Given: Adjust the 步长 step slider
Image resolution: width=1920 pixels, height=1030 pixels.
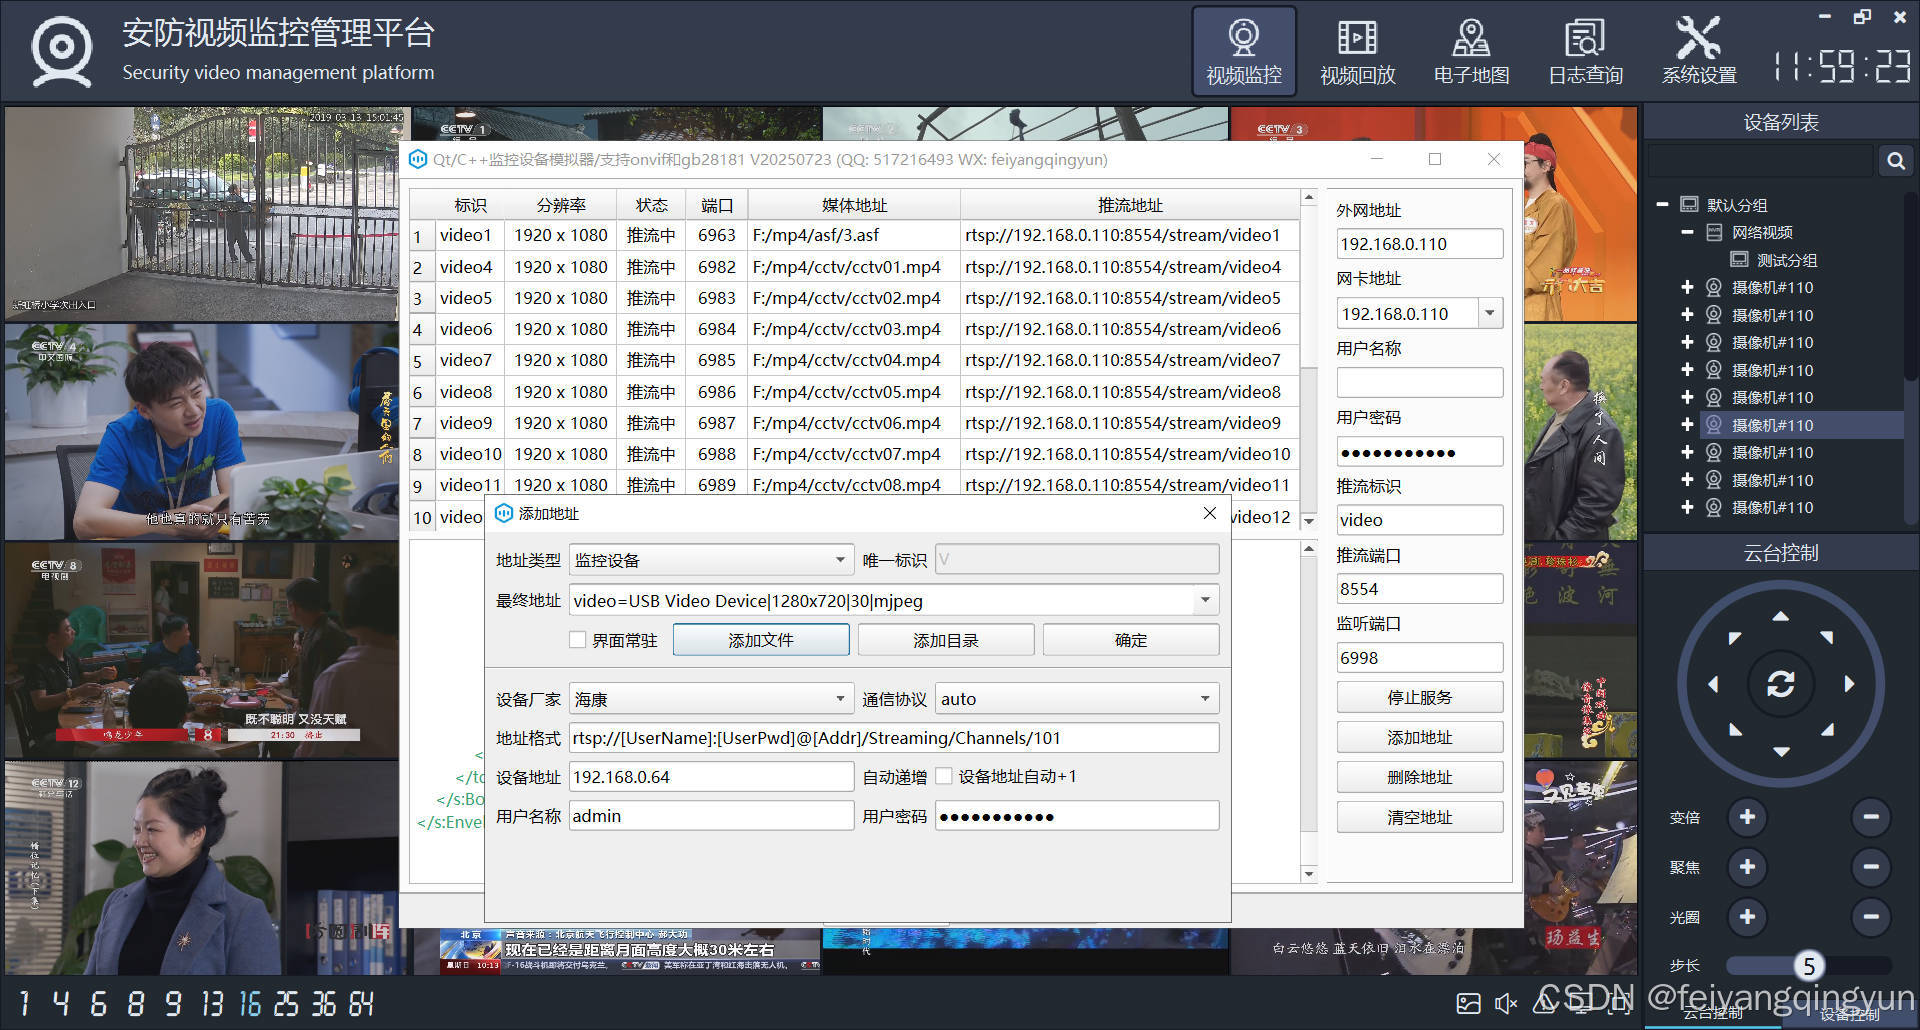Looking at the screenshot, I should pyautogui.click(x=1810, y=965).
